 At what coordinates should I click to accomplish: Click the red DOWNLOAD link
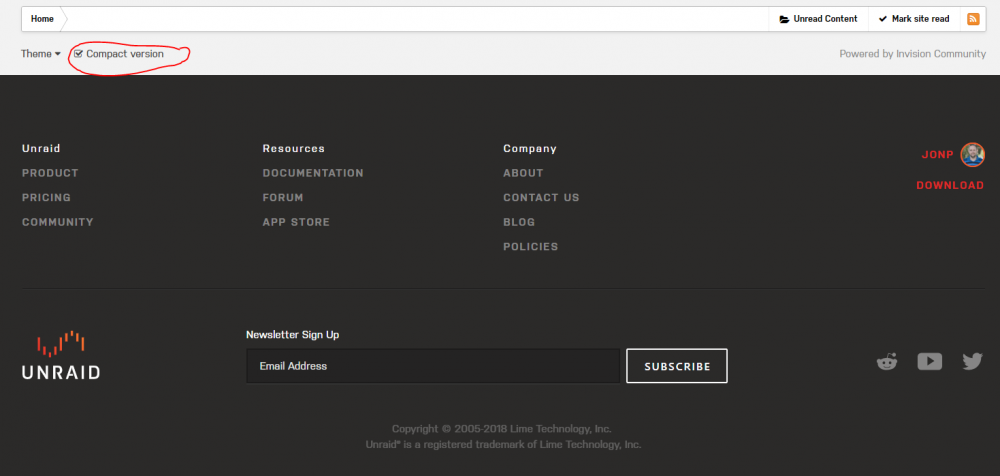pos(950,185)
